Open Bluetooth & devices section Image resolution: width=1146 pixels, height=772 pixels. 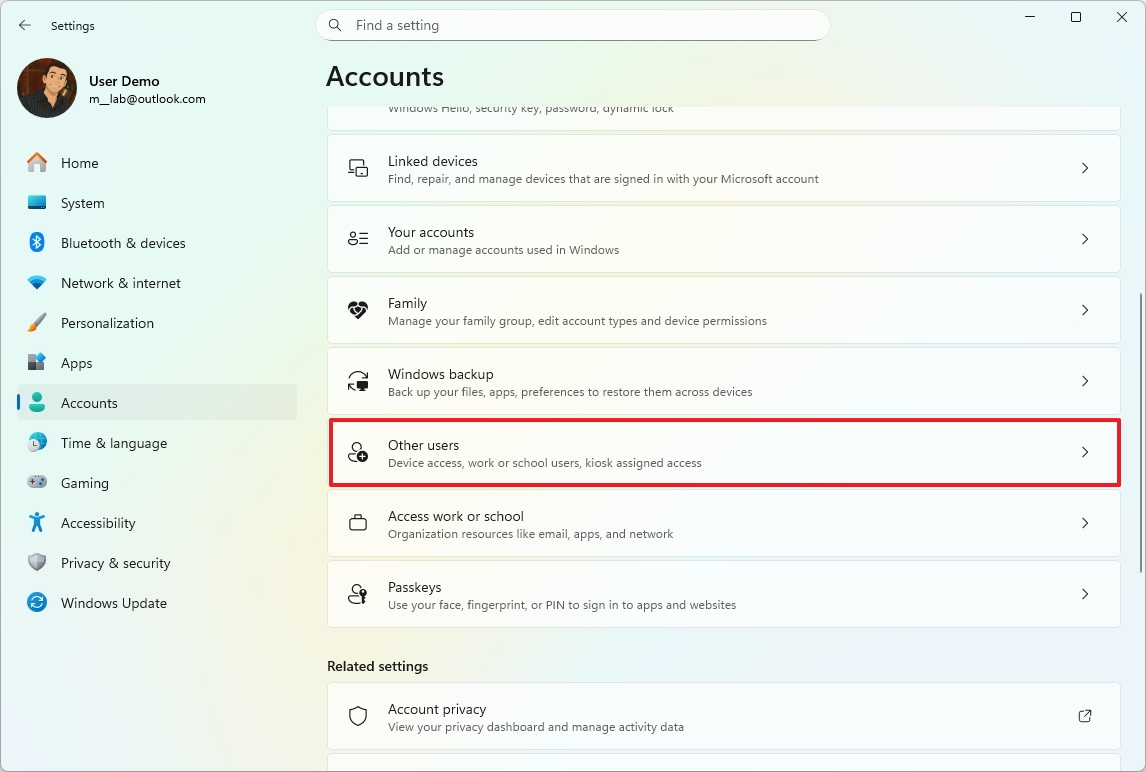tap(157, 243)
